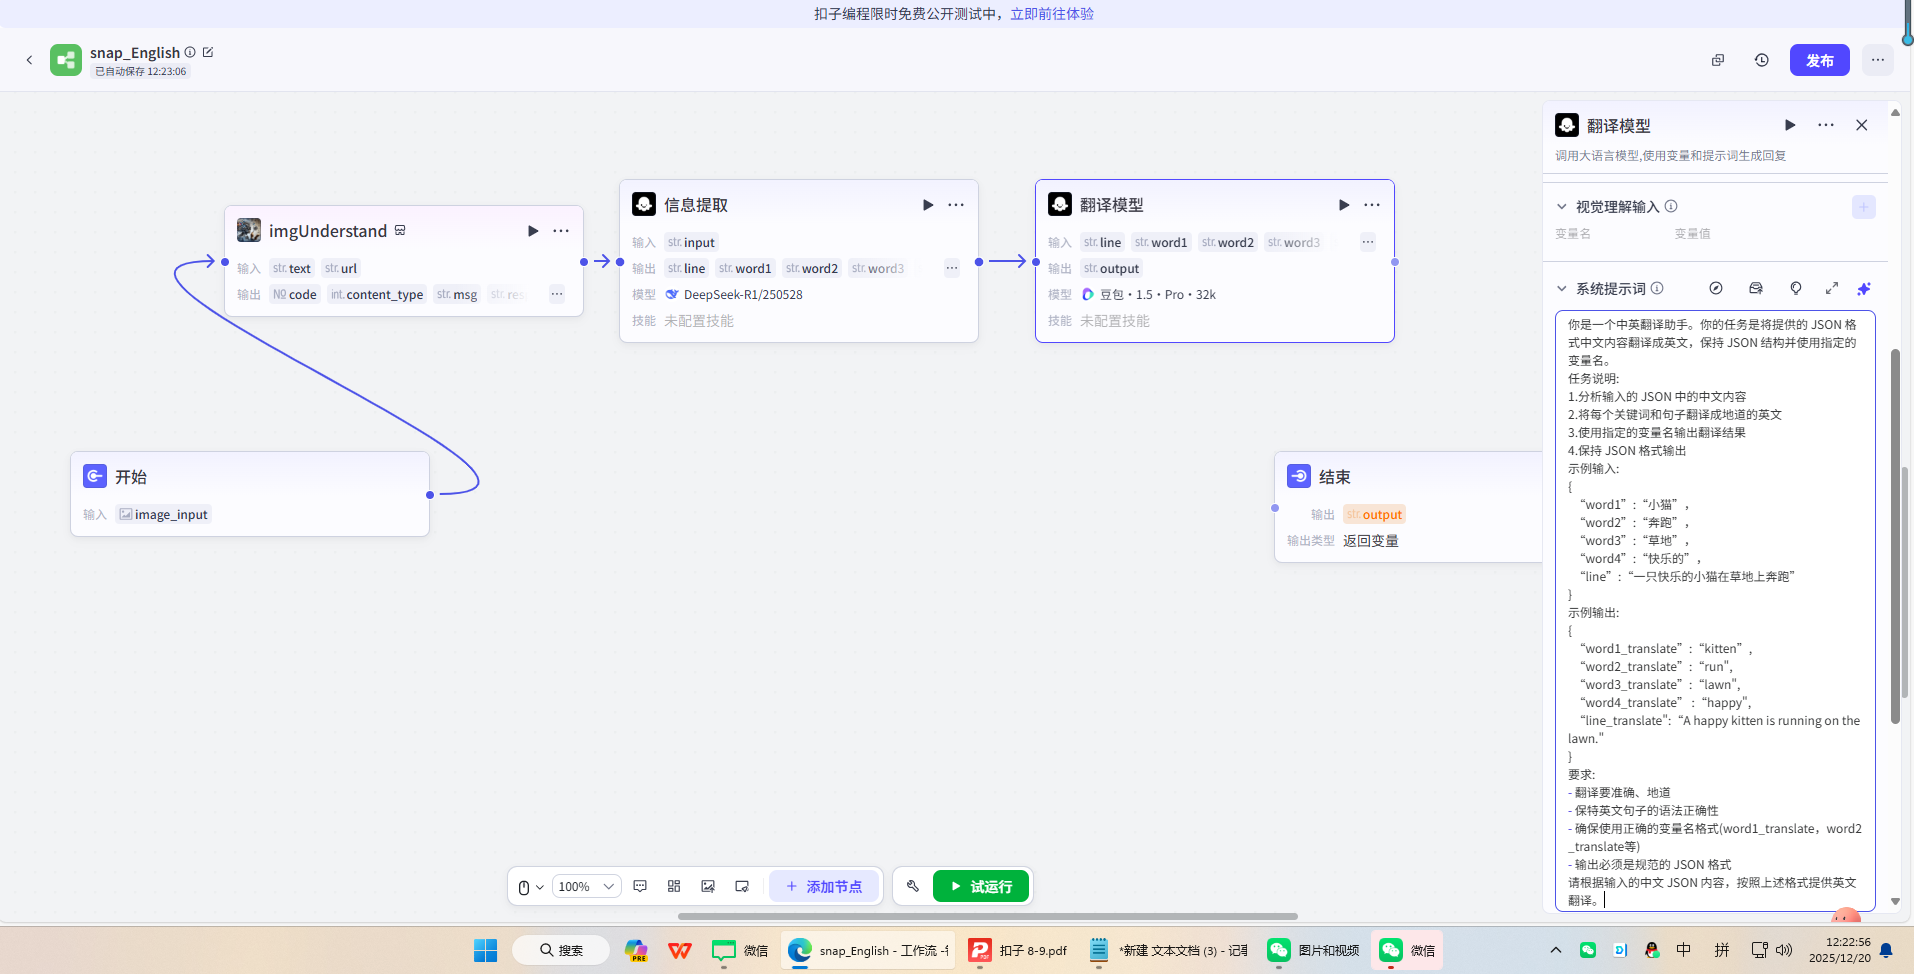Click the canvas horizontal scrollbar
Screen dimensions: 1914x974
tap(987, 916)
